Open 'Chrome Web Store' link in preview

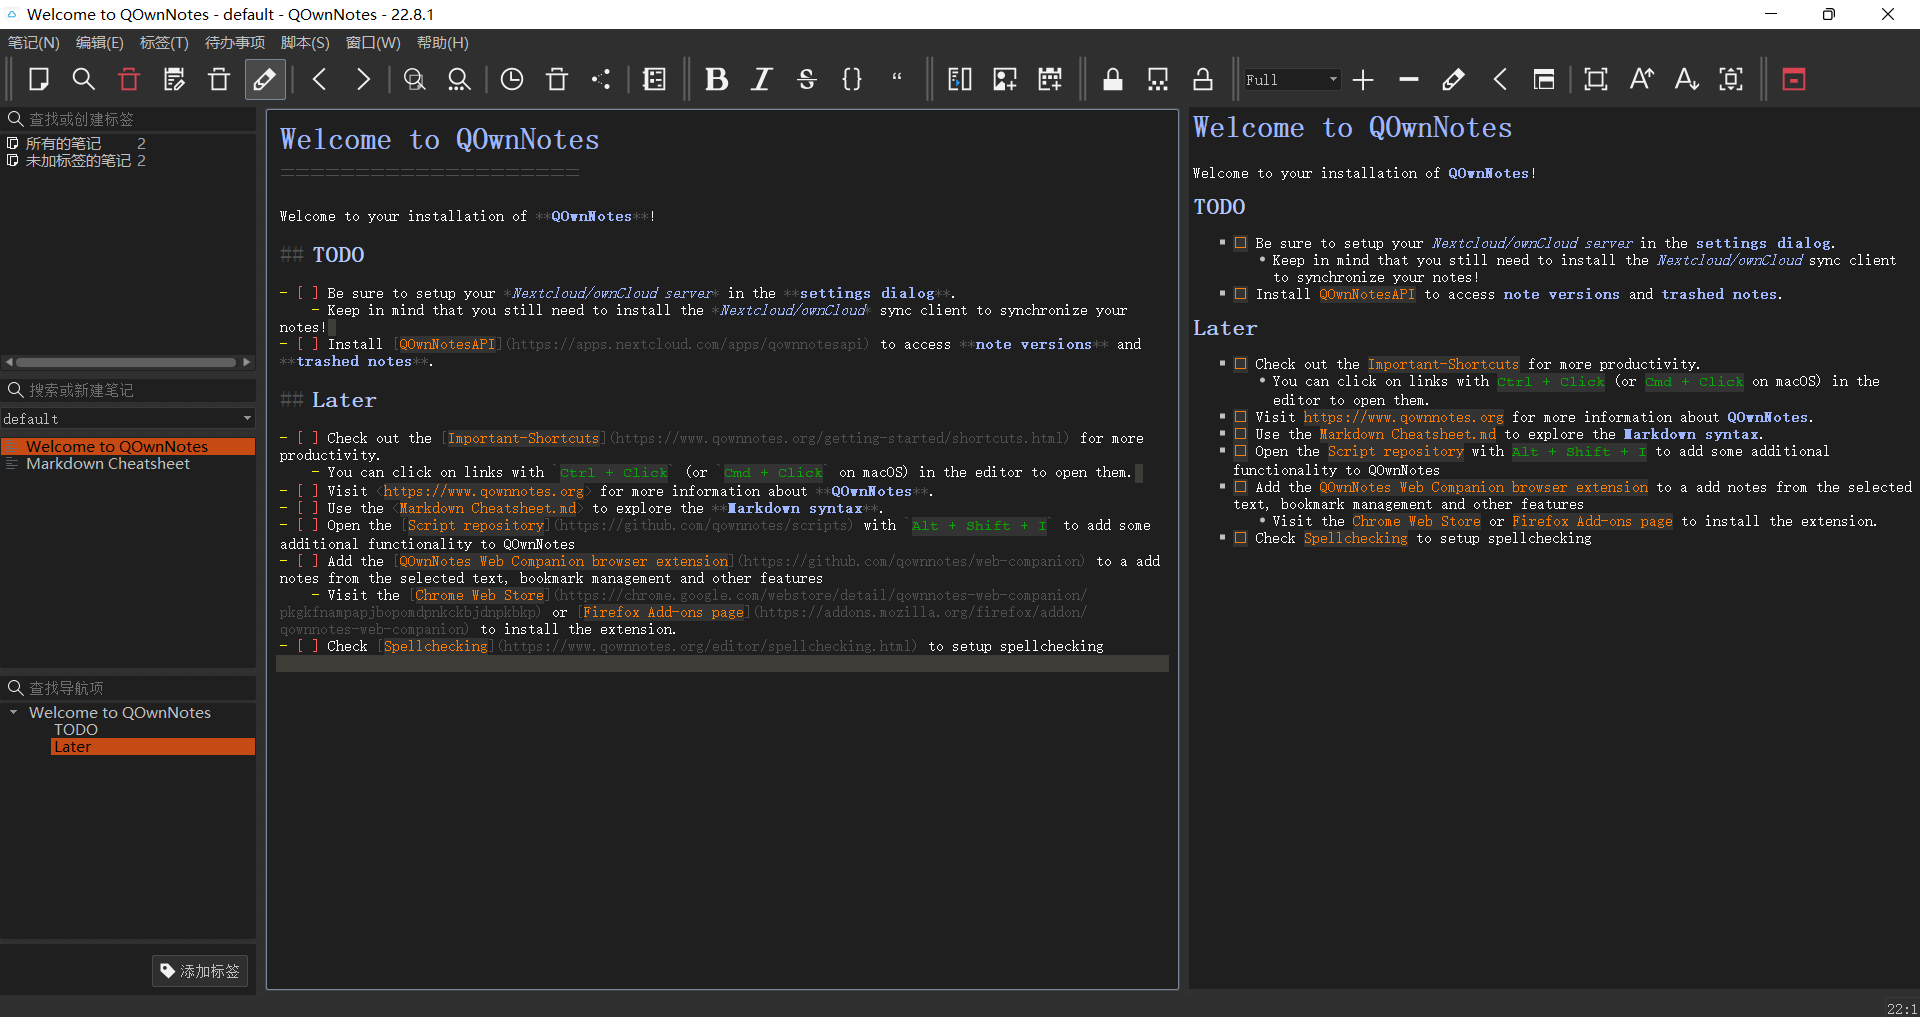point(1416,521)
